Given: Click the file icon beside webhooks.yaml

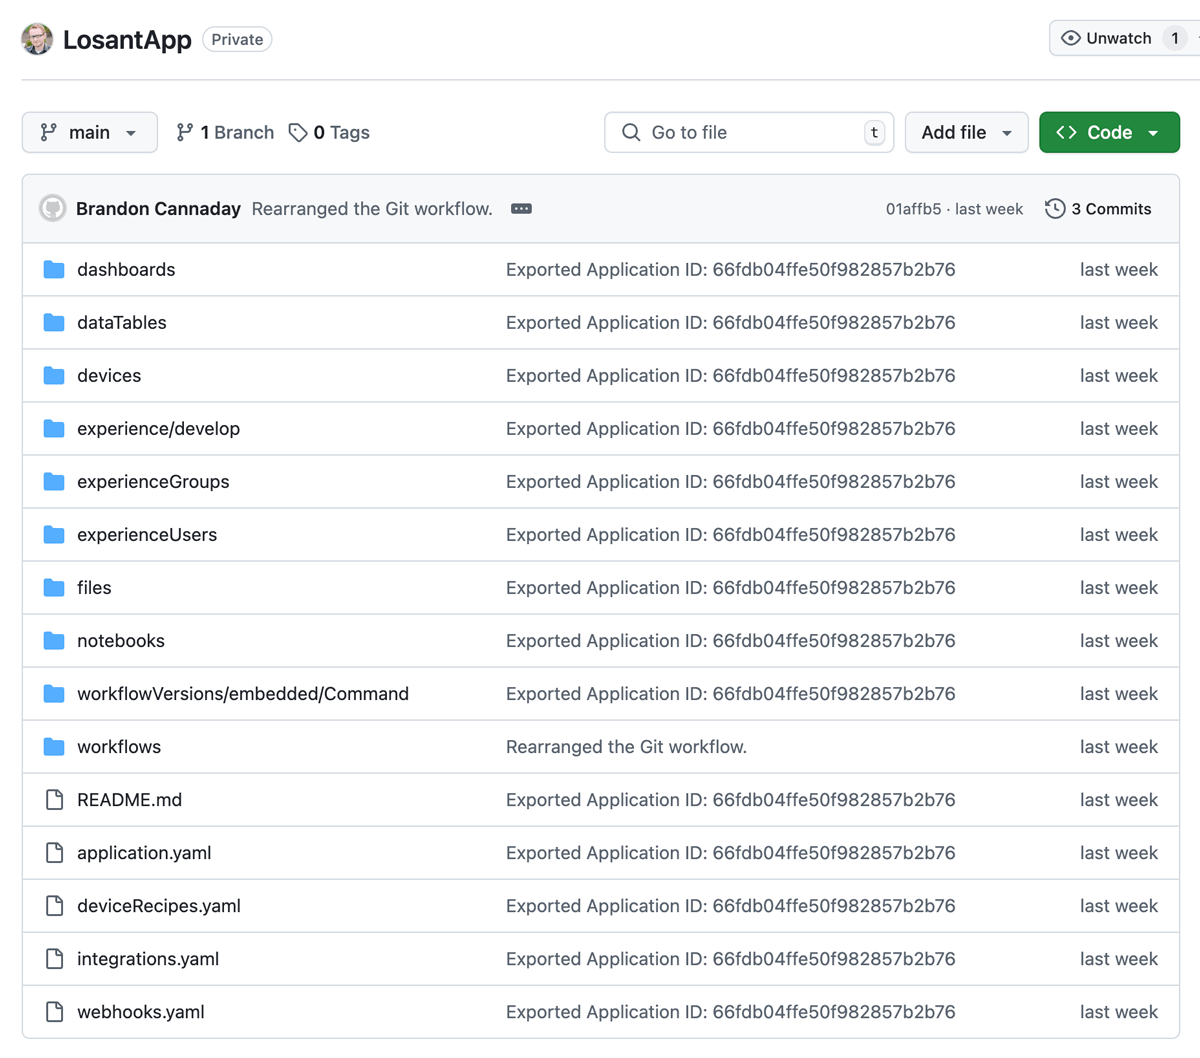Looking at the screenshot, I should tap(55, 1011).
